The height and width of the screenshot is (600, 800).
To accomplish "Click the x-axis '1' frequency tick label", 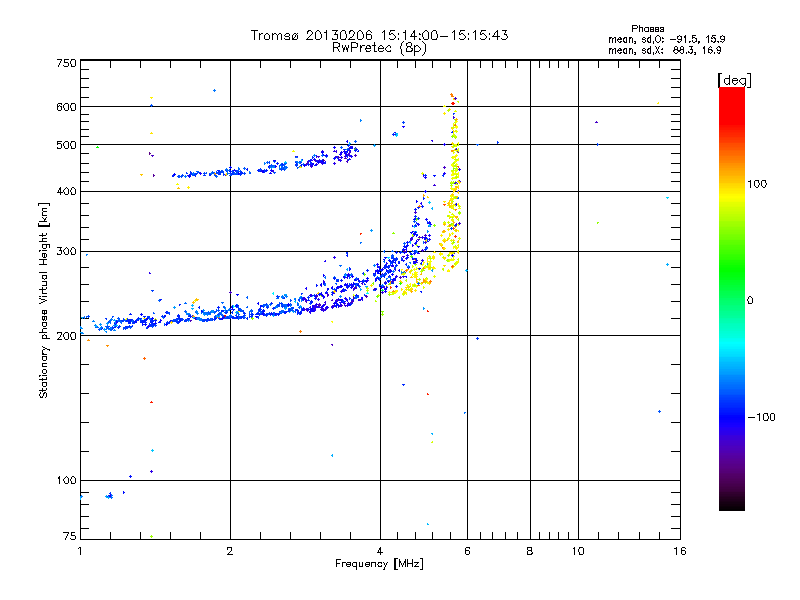I will point(80,551).
